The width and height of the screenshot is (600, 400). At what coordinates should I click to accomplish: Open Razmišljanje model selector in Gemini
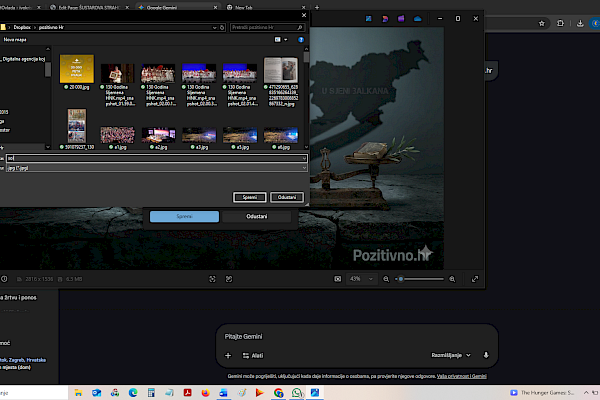(449, 355)
